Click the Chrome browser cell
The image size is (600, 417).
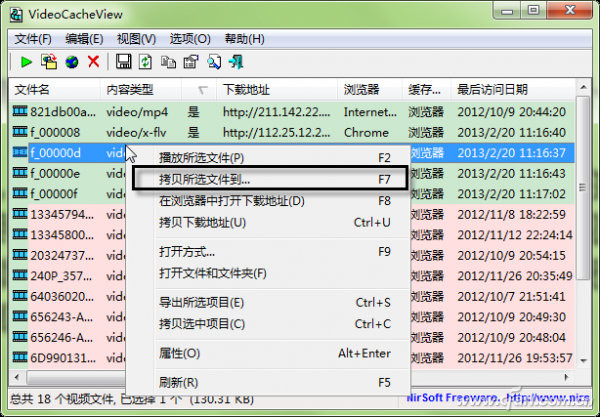click(x=366, y=132)
